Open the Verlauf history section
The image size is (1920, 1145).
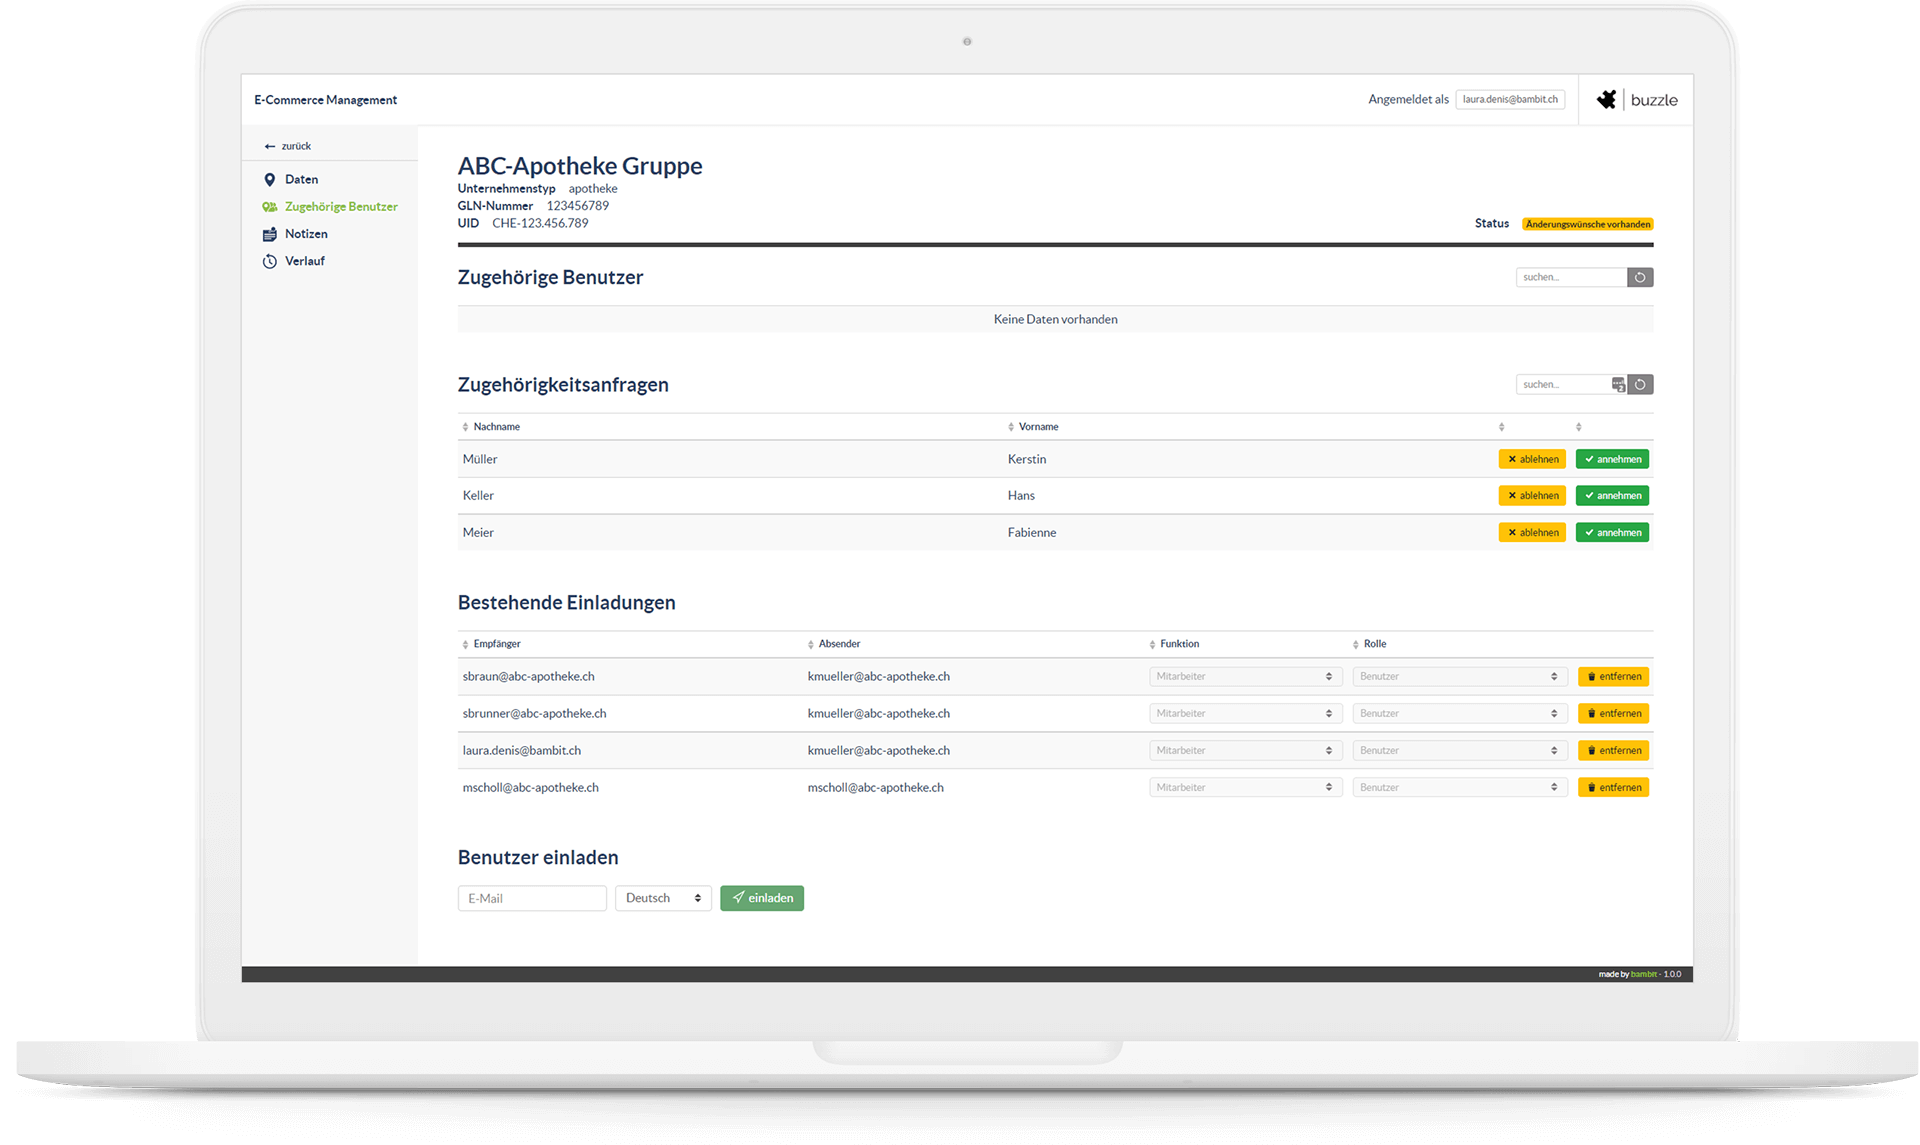pos(304,260)
